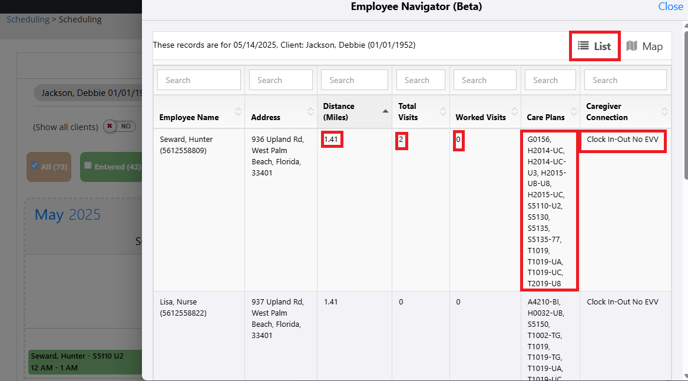This screenshot has height=381, width=688.
Task: Close the Employee Navigator panel
Action: 670,7
